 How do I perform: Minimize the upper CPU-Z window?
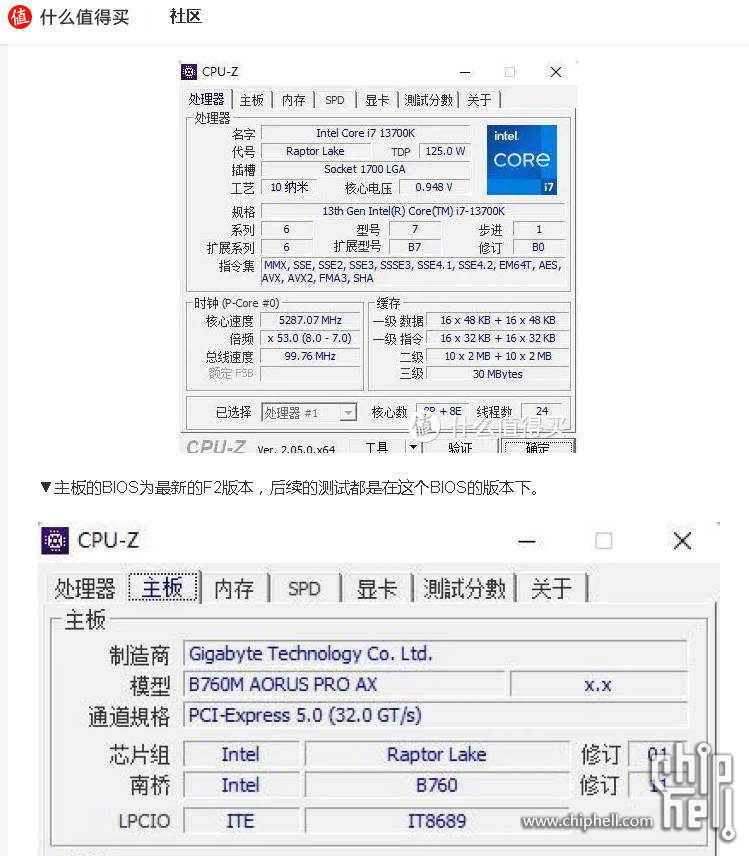tap(465, 72)
